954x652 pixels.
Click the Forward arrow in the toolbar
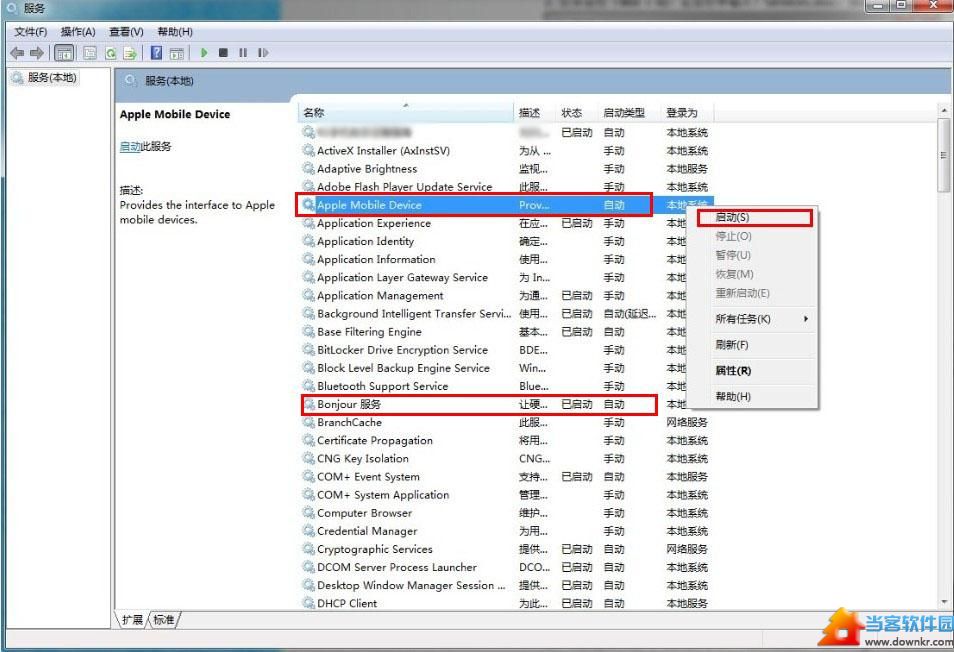[x=37, y=53]
